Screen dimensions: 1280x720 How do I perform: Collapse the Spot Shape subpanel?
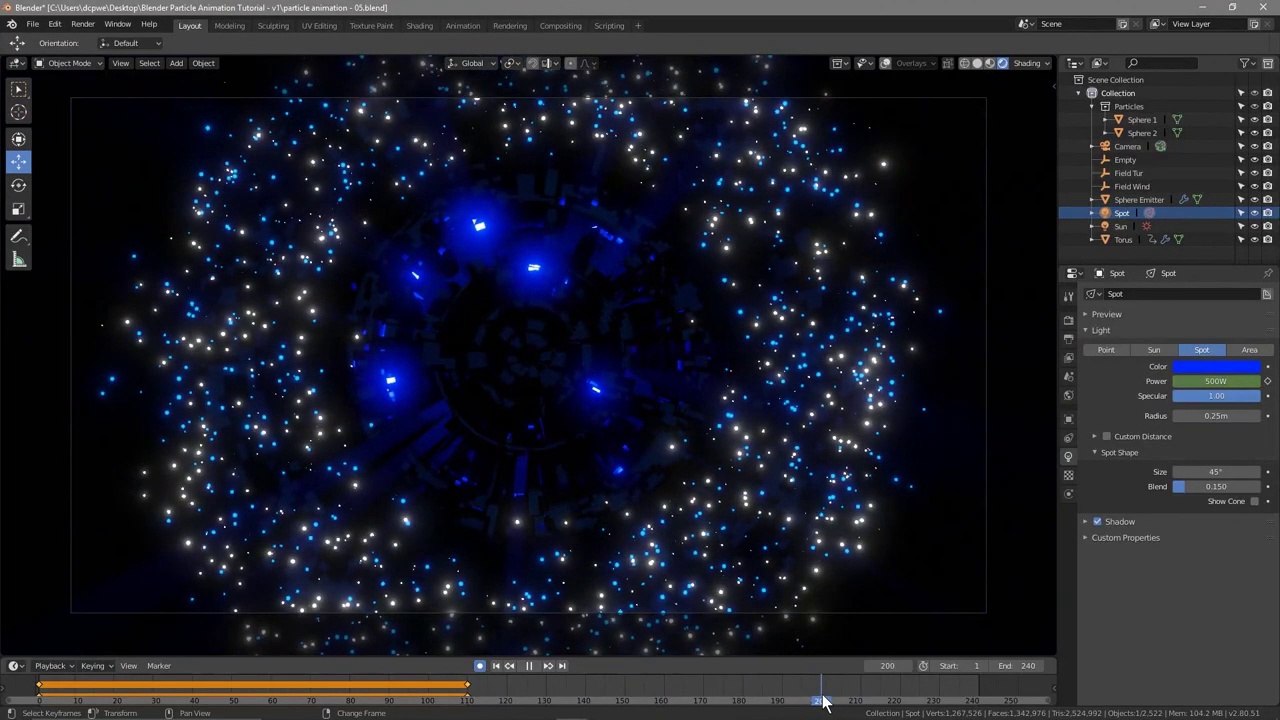pos(1119,452)
